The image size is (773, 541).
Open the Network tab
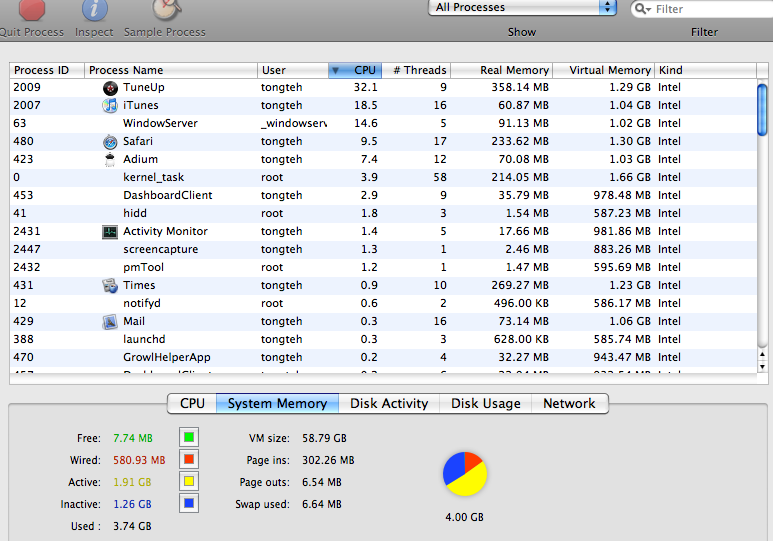569,403
